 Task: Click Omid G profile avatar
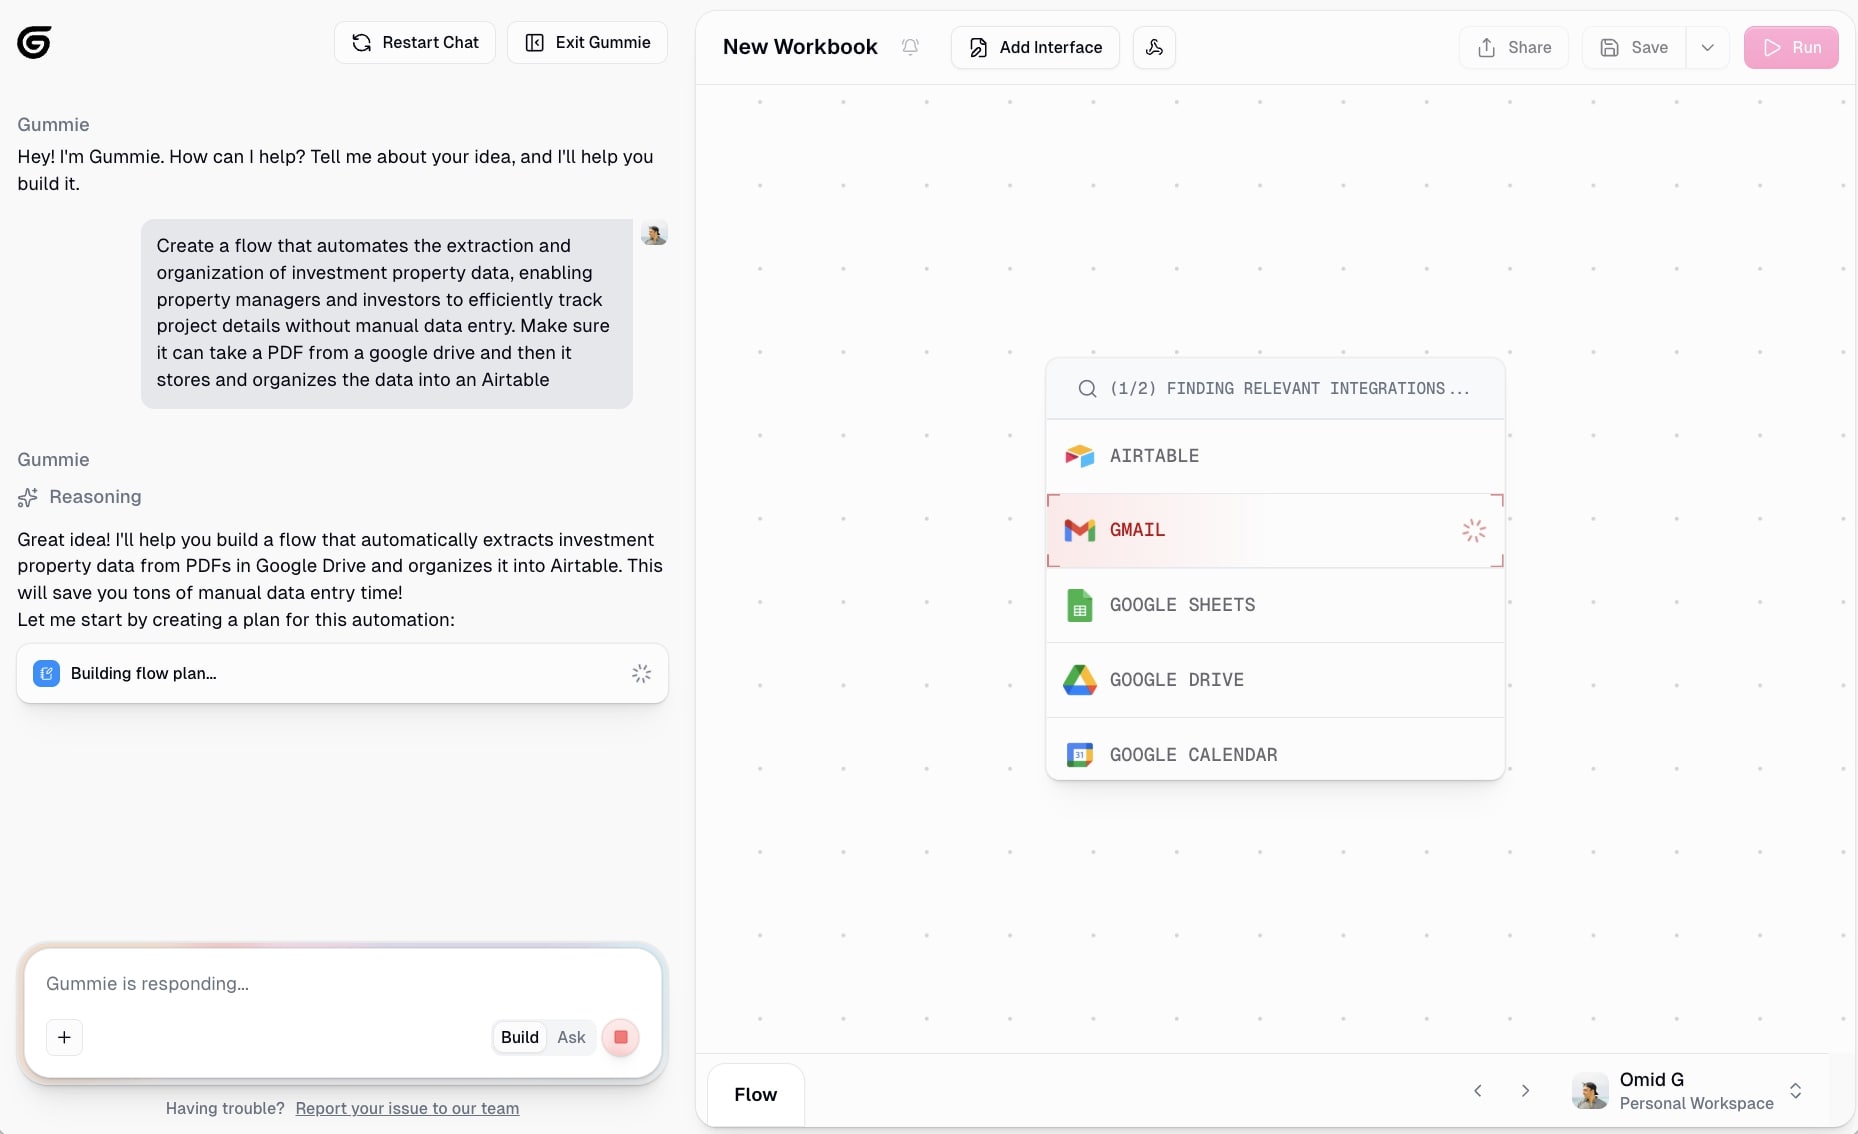(1590, 1091)
